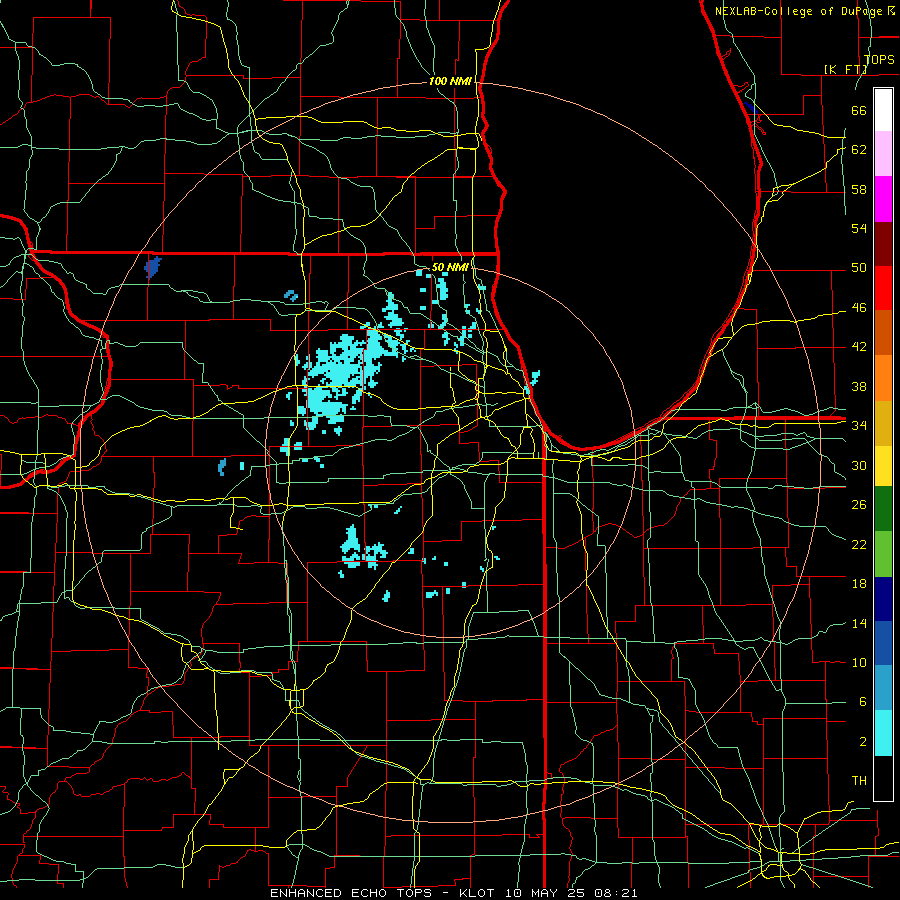Click the 6 legend value

862,702
